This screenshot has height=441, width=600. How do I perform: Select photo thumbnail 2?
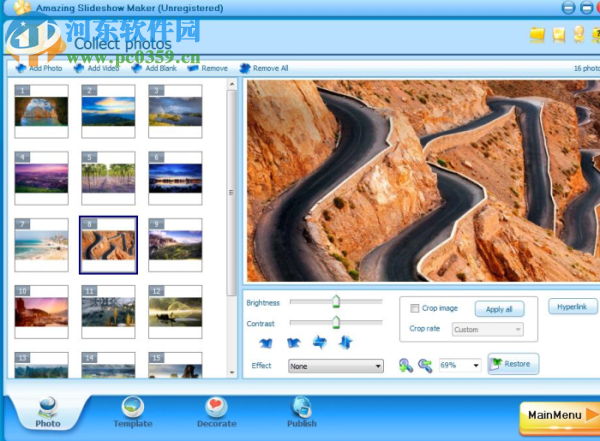point(108,111)
